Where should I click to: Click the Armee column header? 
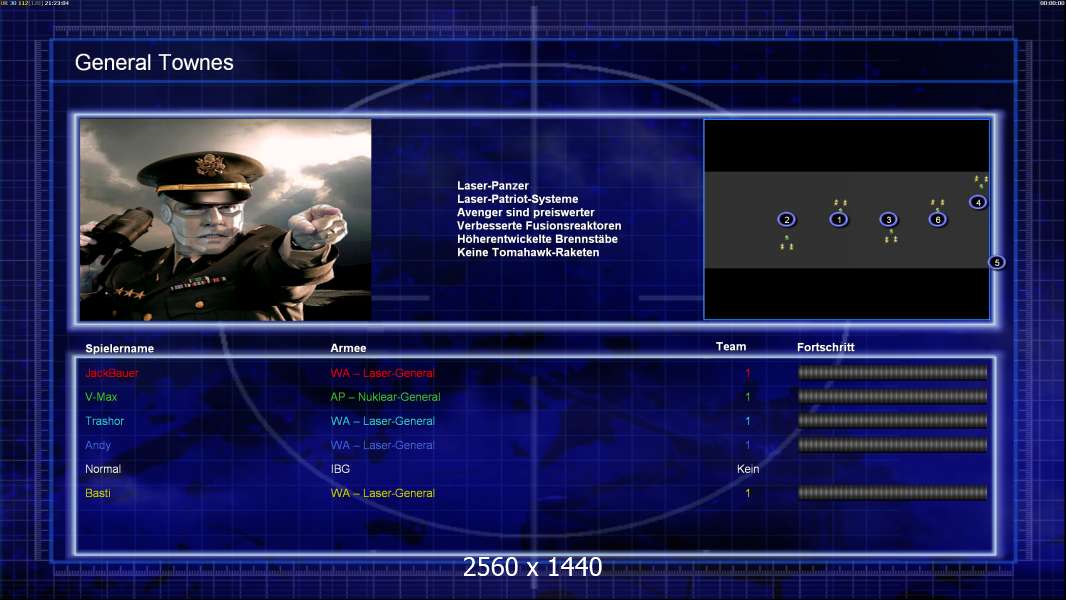(348, 348)
